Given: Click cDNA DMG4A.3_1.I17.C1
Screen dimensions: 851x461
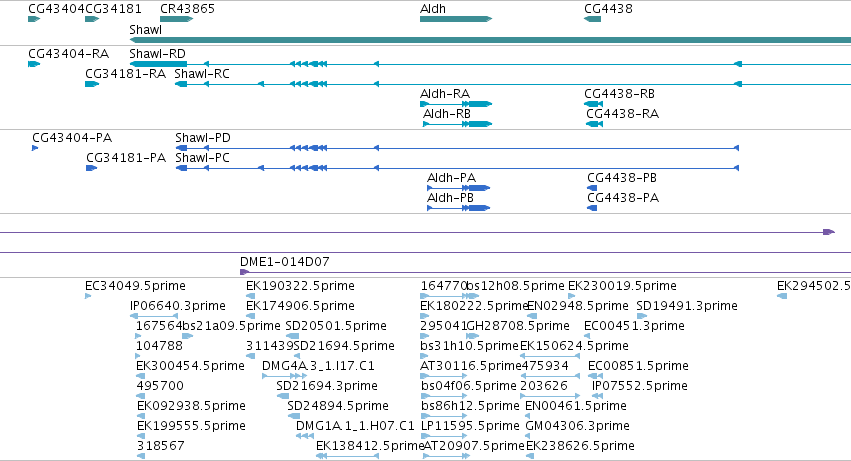Looking at the screenshot, I should (318, 366).
